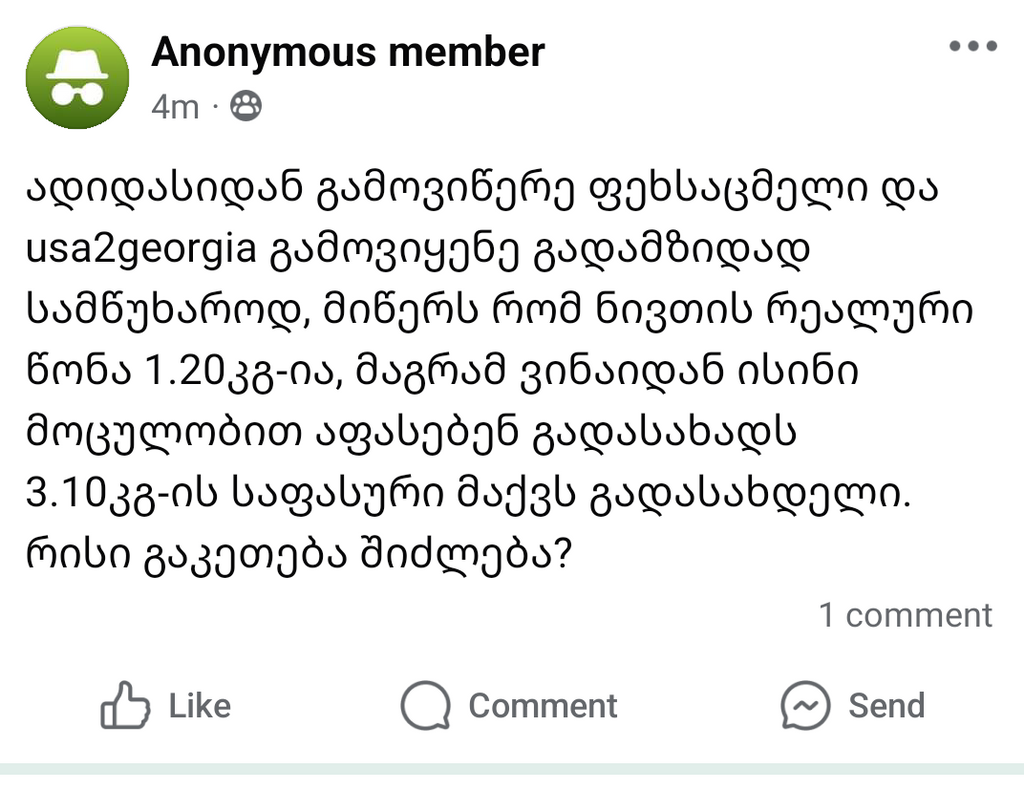Click the group audience icon beside 4m

coord(246,105)
